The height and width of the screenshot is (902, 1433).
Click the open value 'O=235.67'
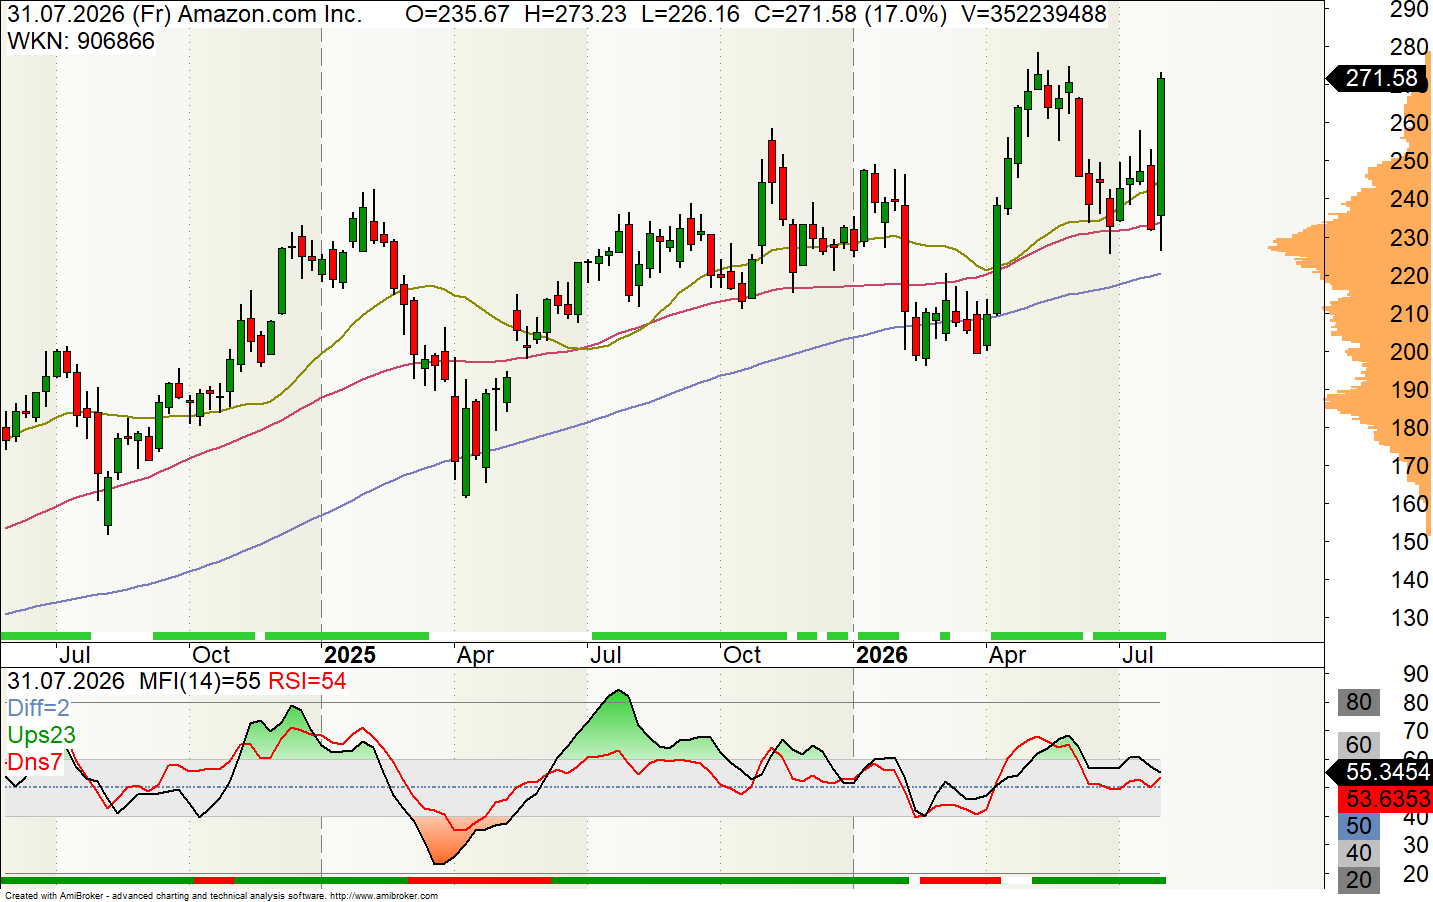coord(458,14)
